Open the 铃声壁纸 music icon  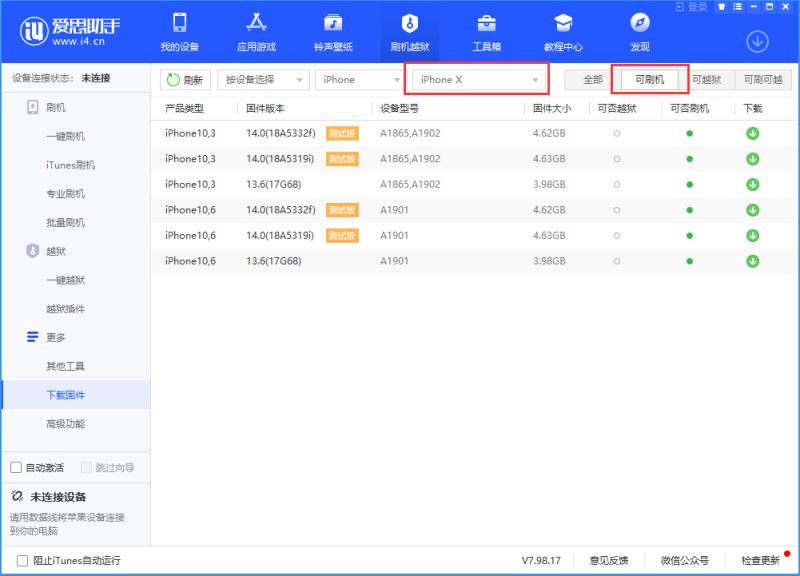333,23
